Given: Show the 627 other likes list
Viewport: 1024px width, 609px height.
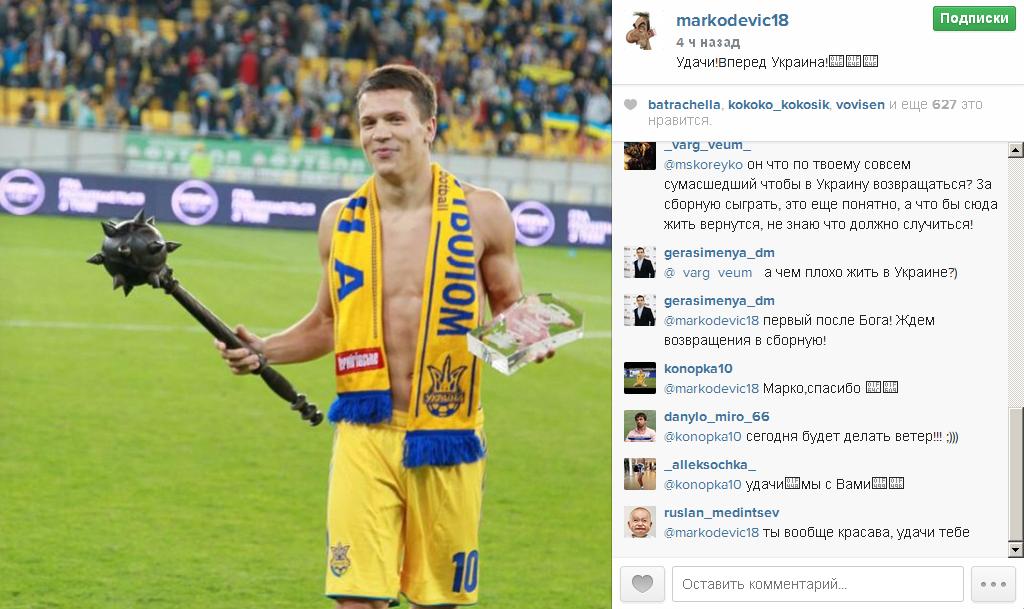Looking at the screenshot, I should click(x=944, y=104).
